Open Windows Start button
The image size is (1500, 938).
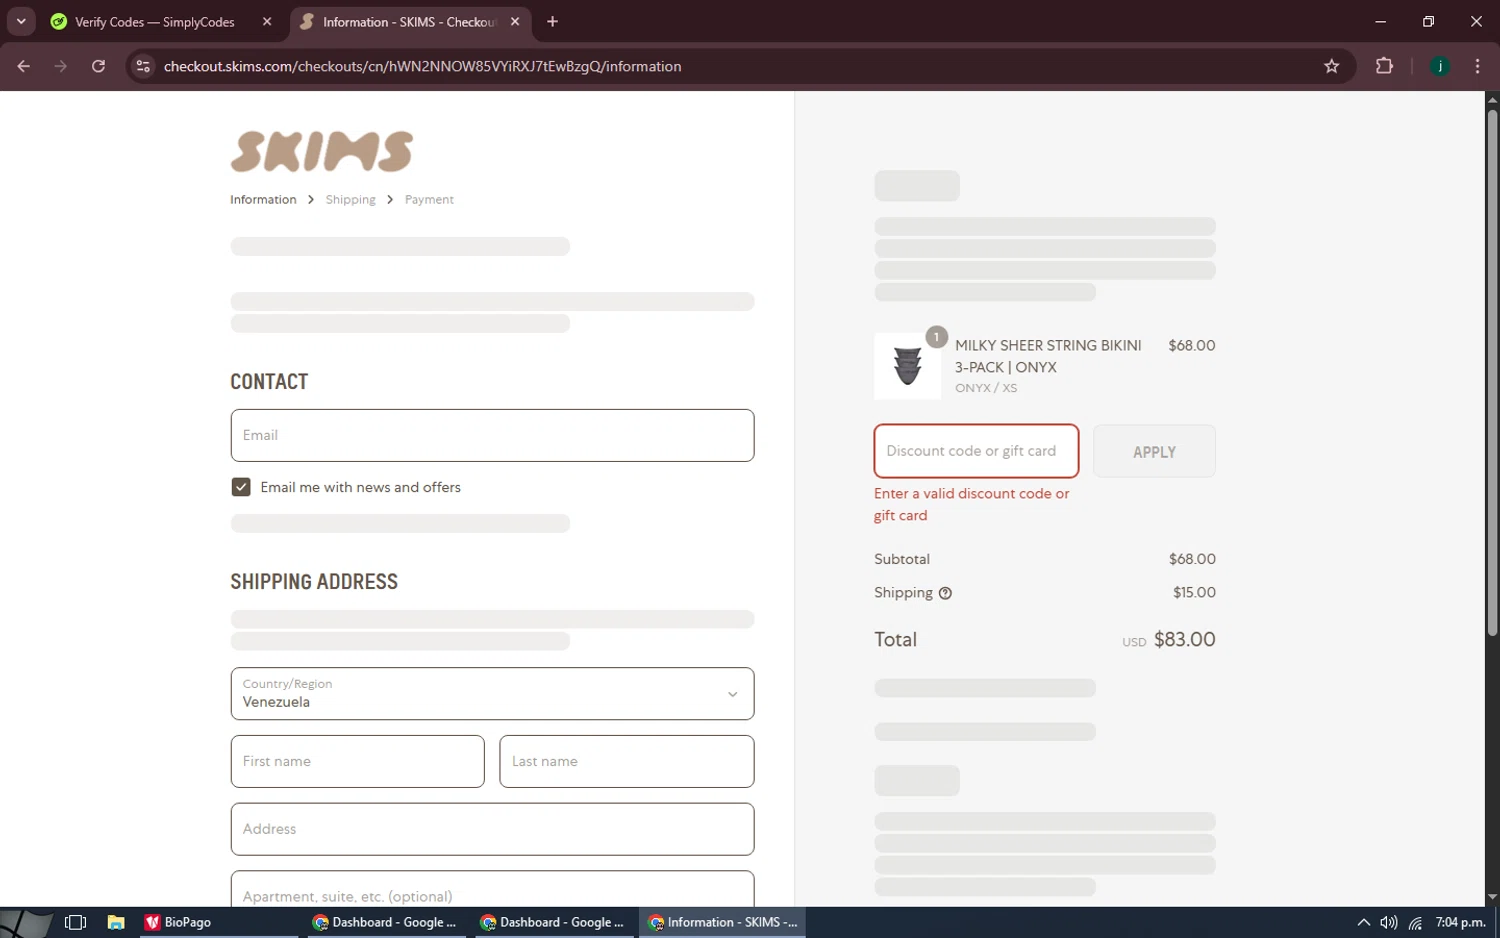[25, 922]
